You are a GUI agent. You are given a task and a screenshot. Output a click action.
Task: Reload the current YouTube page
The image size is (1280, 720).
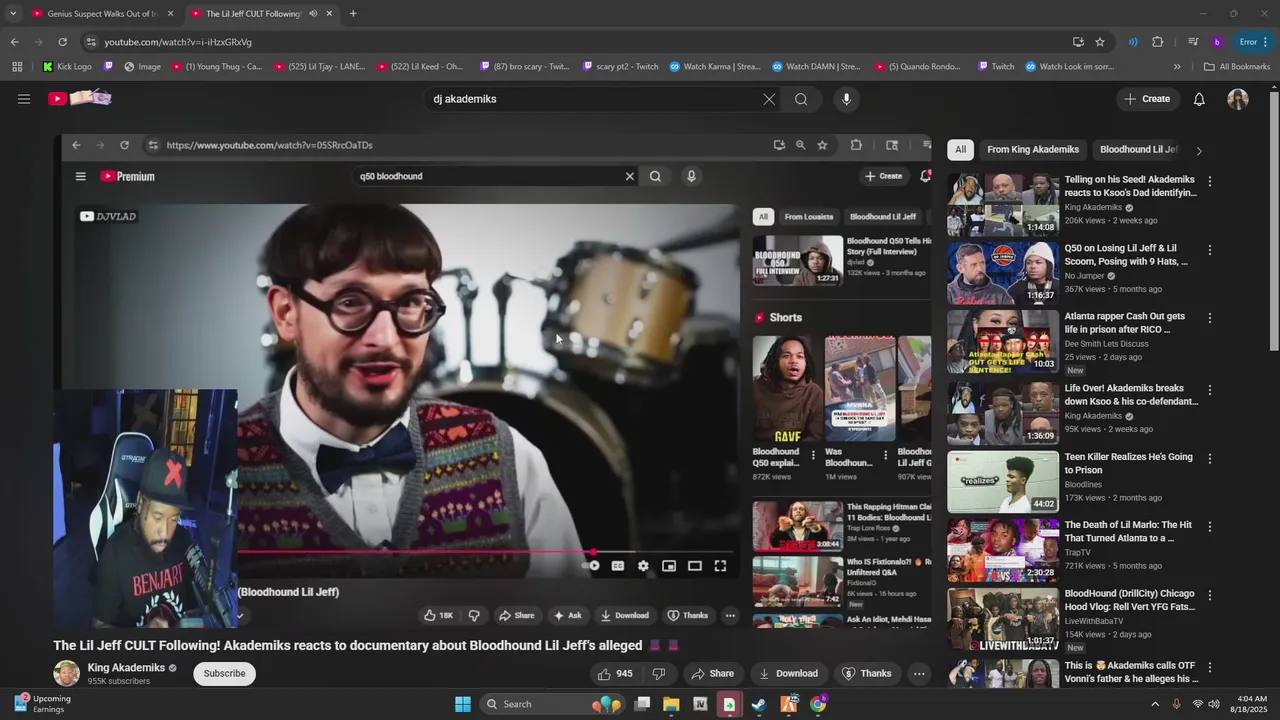[62, 42]
